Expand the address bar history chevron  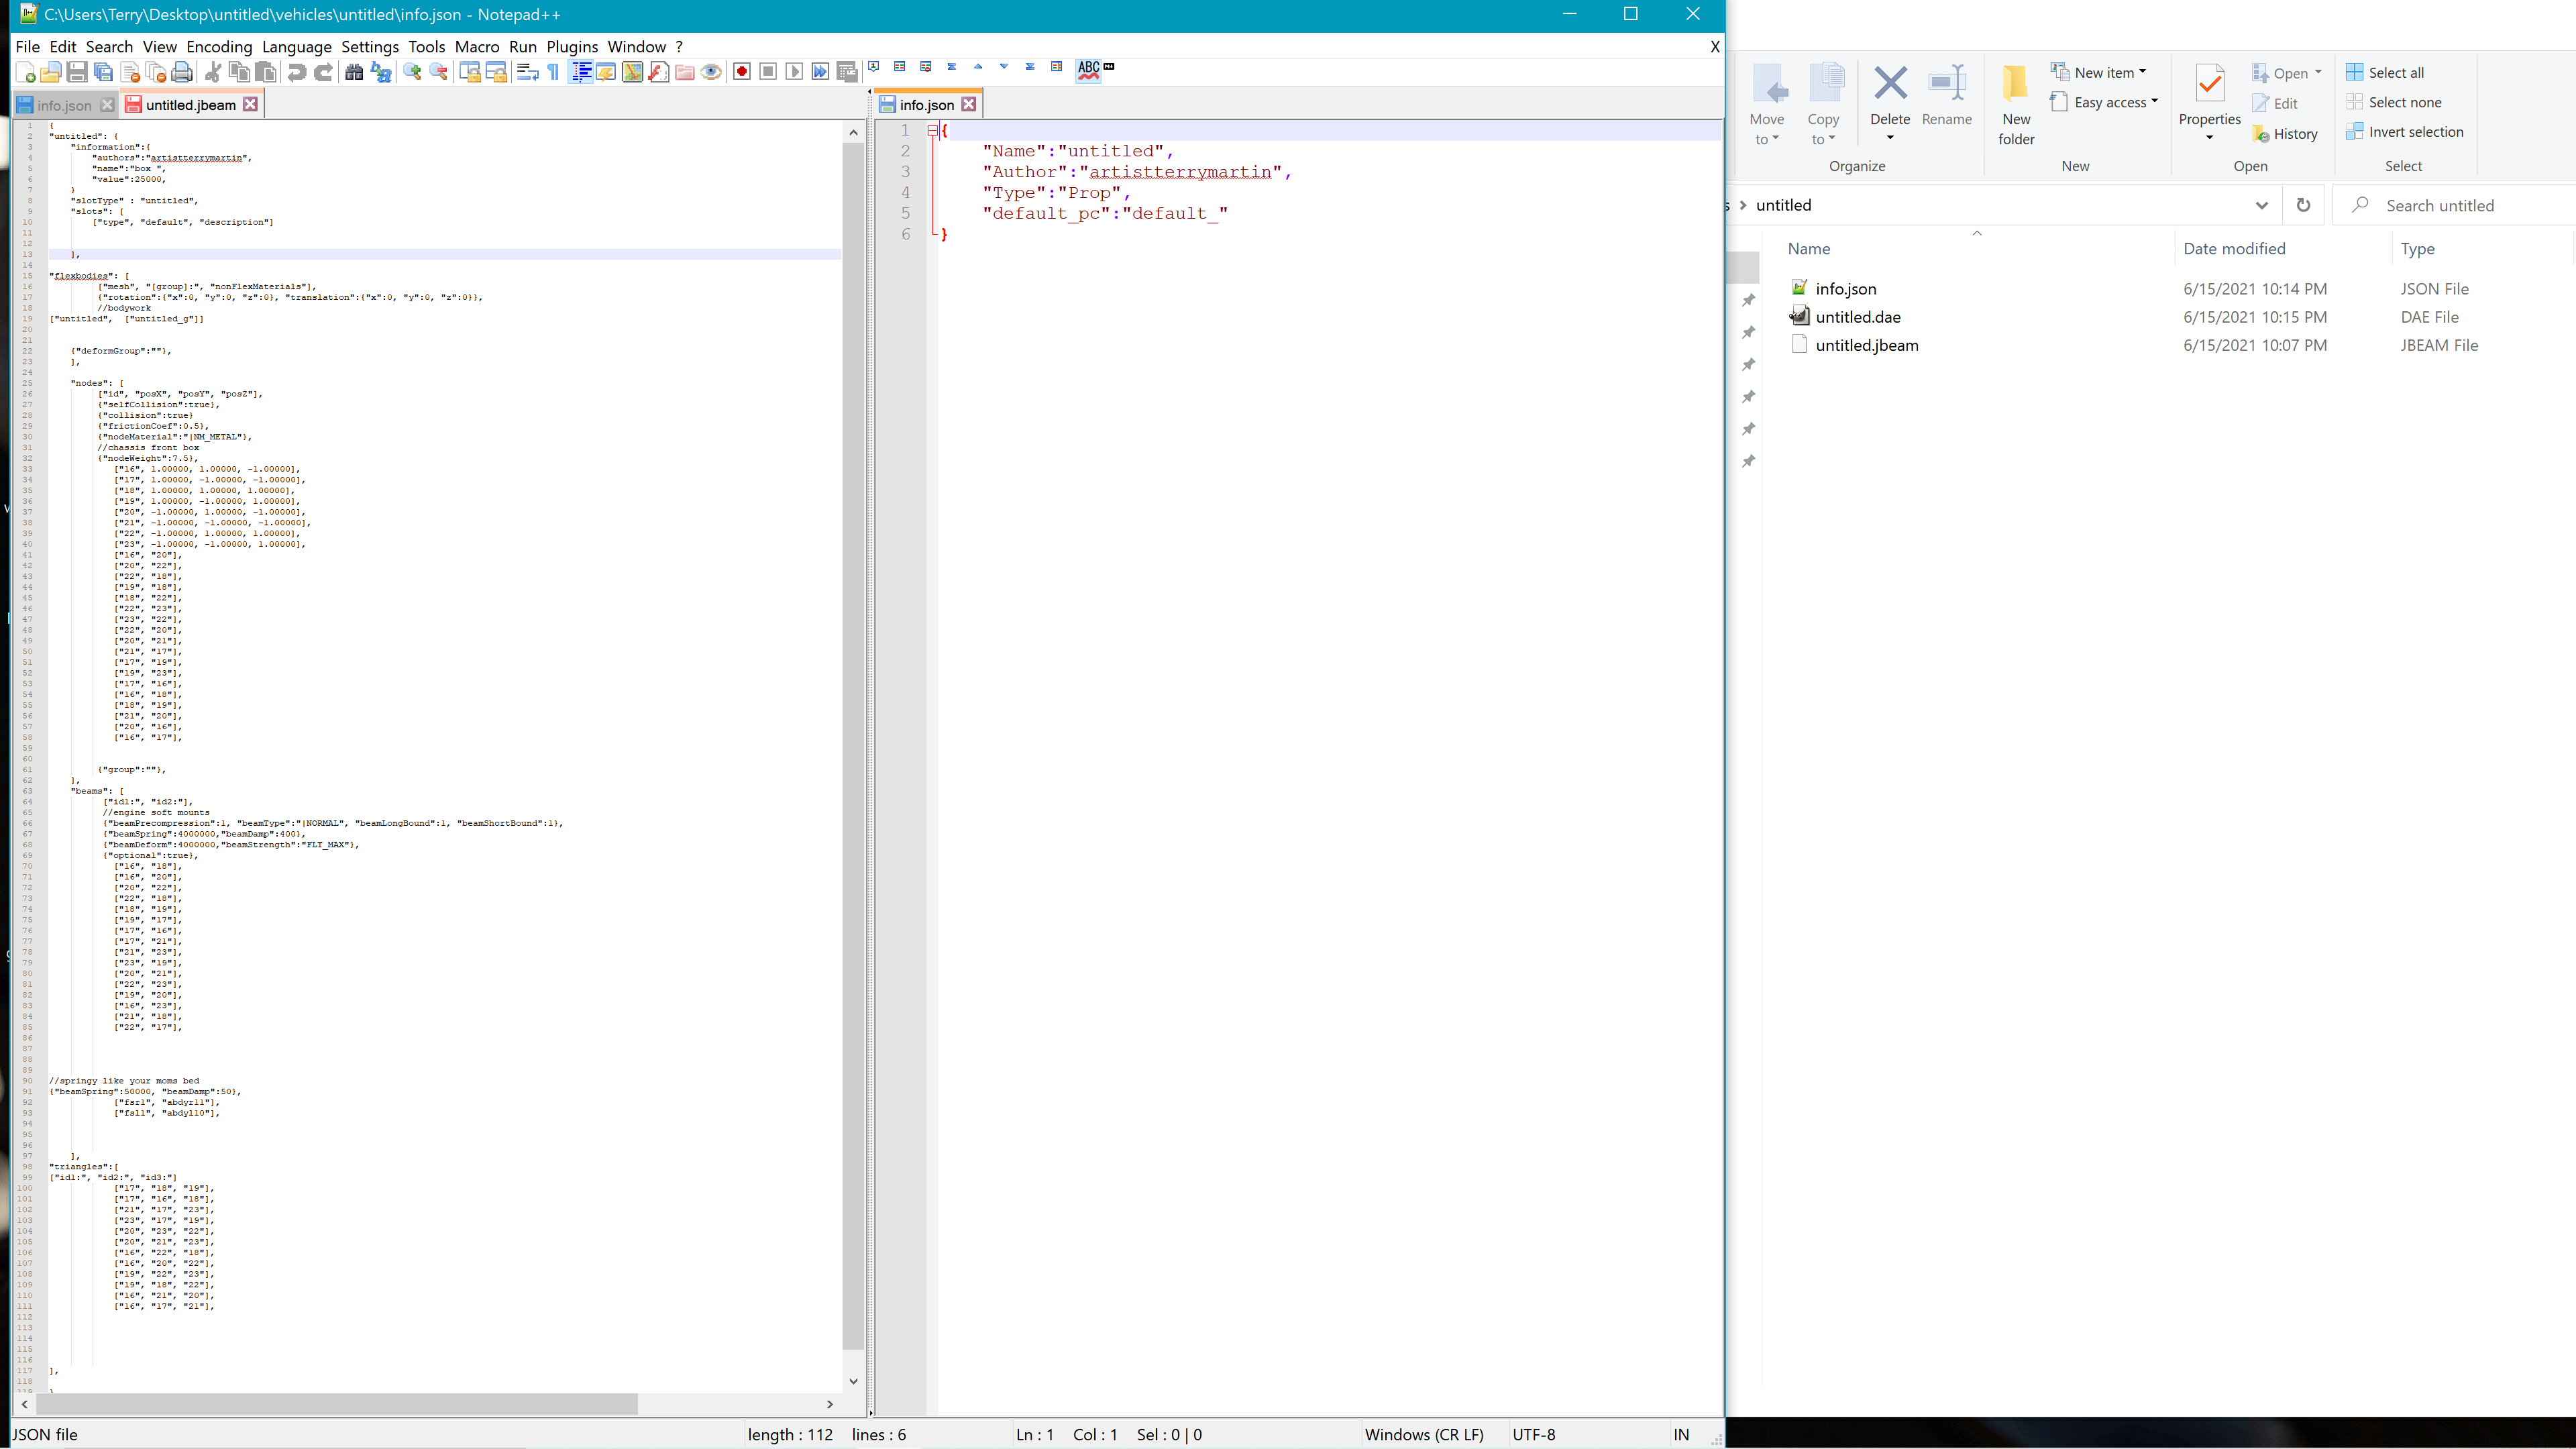(2261, 205)
